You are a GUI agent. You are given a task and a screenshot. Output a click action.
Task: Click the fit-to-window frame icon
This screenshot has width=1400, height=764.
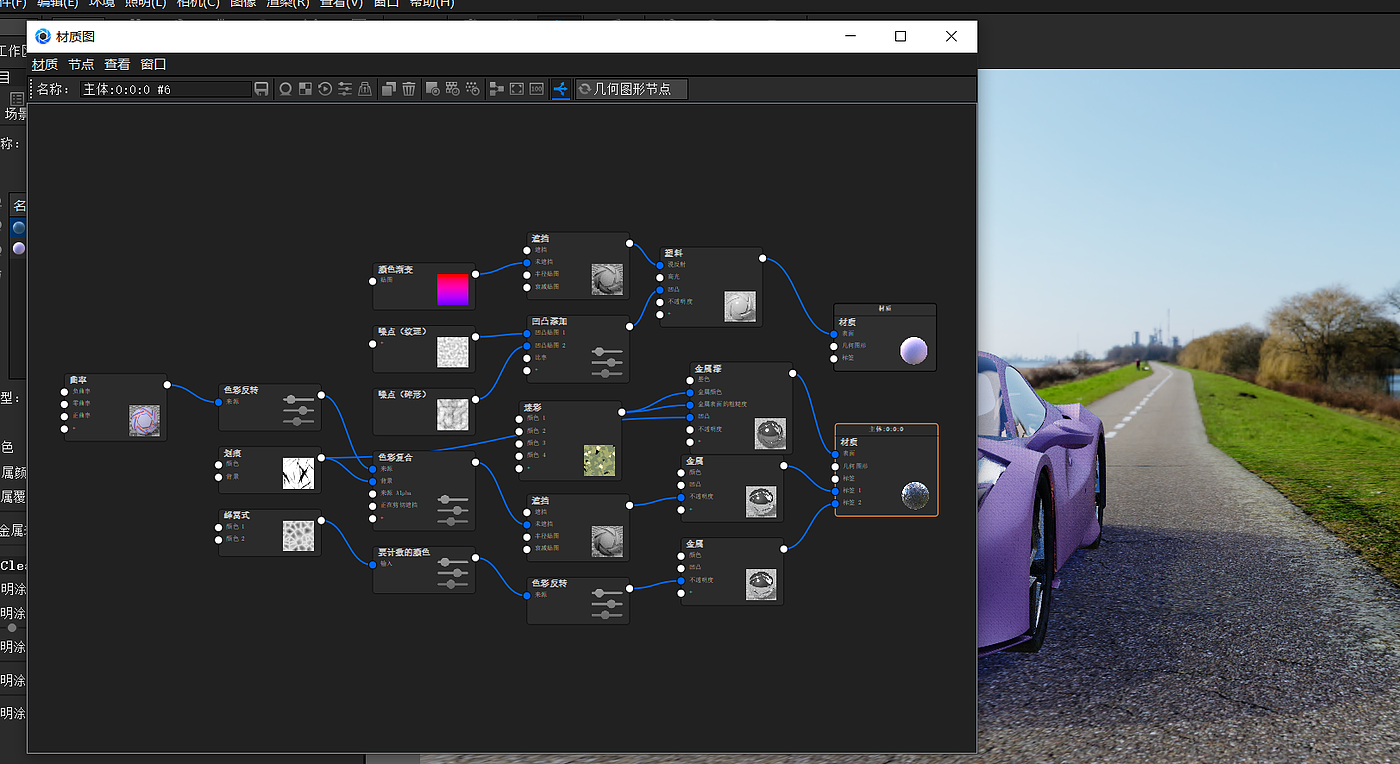(x=516, y=89)
